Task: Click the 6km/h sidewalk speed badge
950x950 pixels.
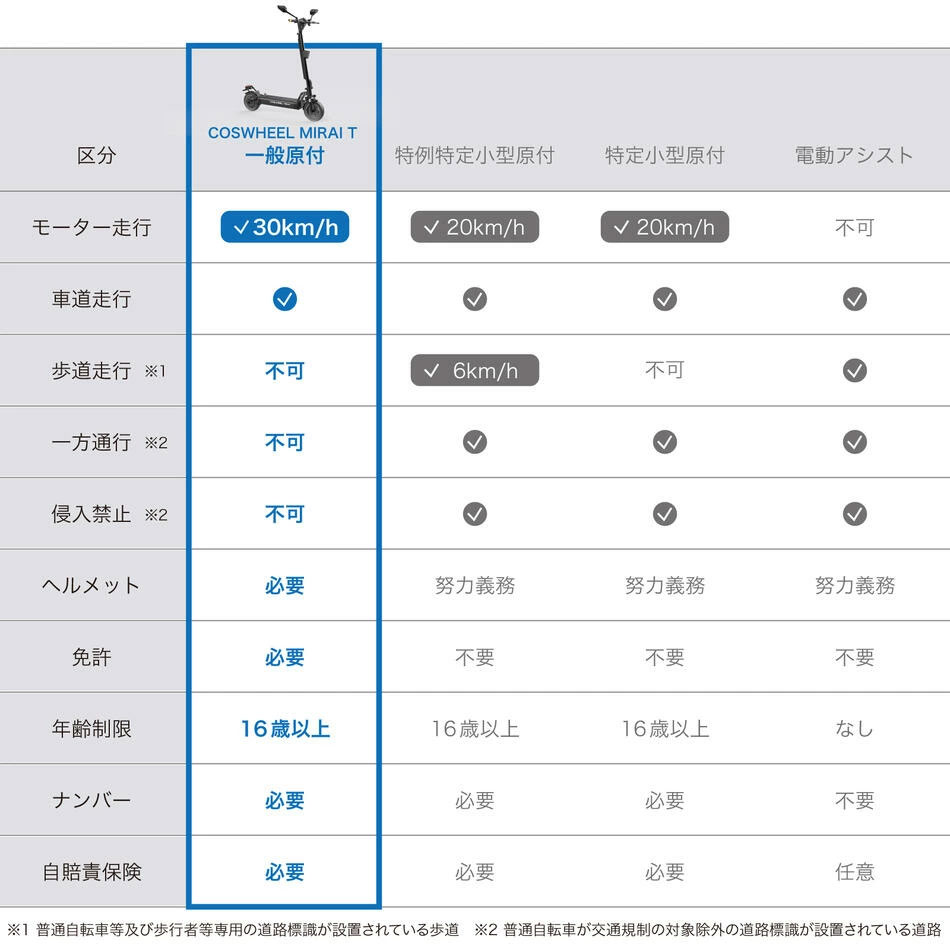Action: point(474,370)
